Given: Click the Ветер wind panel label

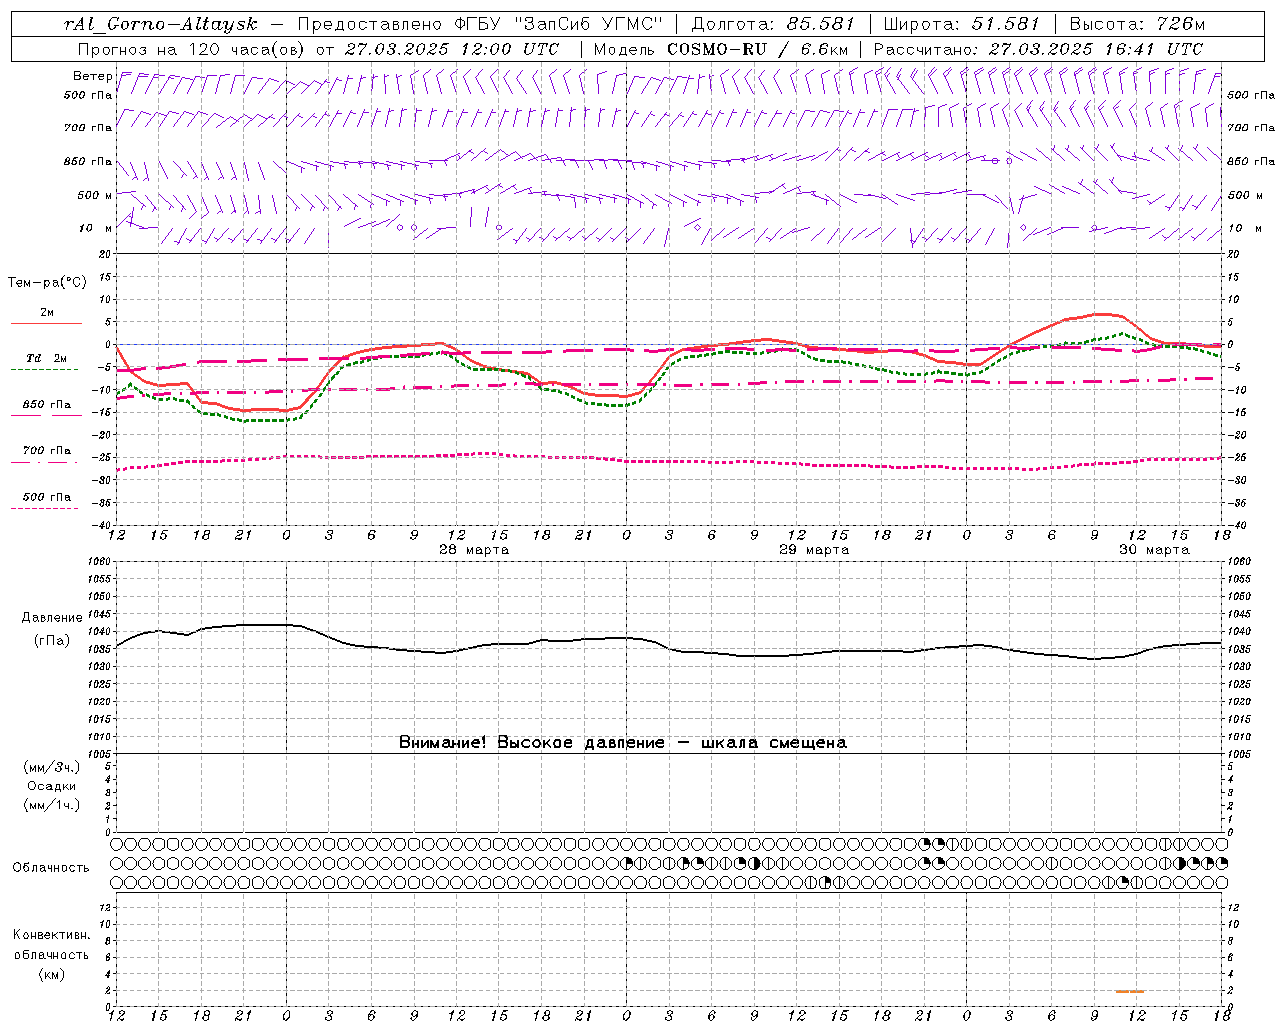Looking at the screenshot, I should (93, 76).
